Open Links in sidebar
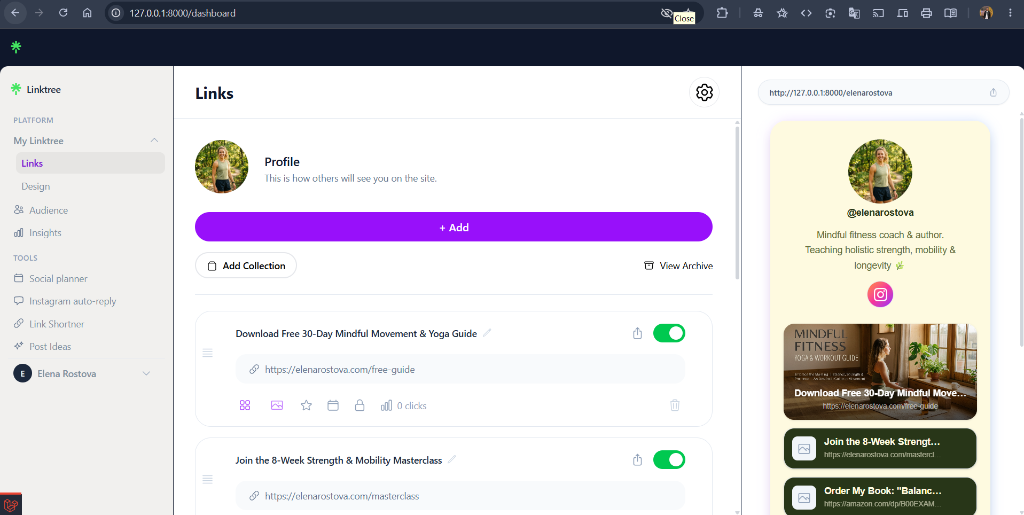 (x=90, y=163)
